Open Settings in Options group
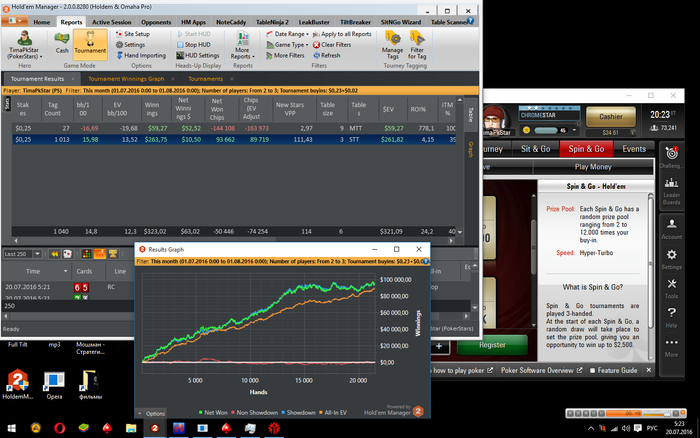Viewport: 700px width, 438px height. (130, 45)
